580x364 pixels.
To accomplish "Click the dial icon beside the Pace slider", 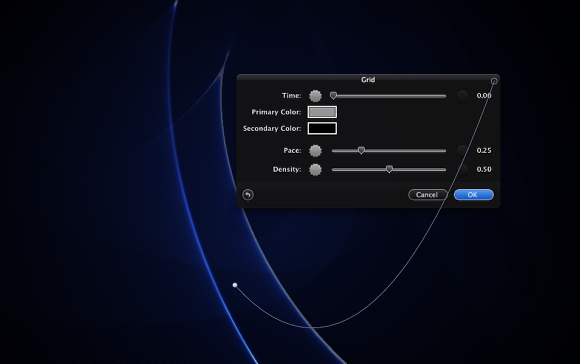I will click(315, 151).
